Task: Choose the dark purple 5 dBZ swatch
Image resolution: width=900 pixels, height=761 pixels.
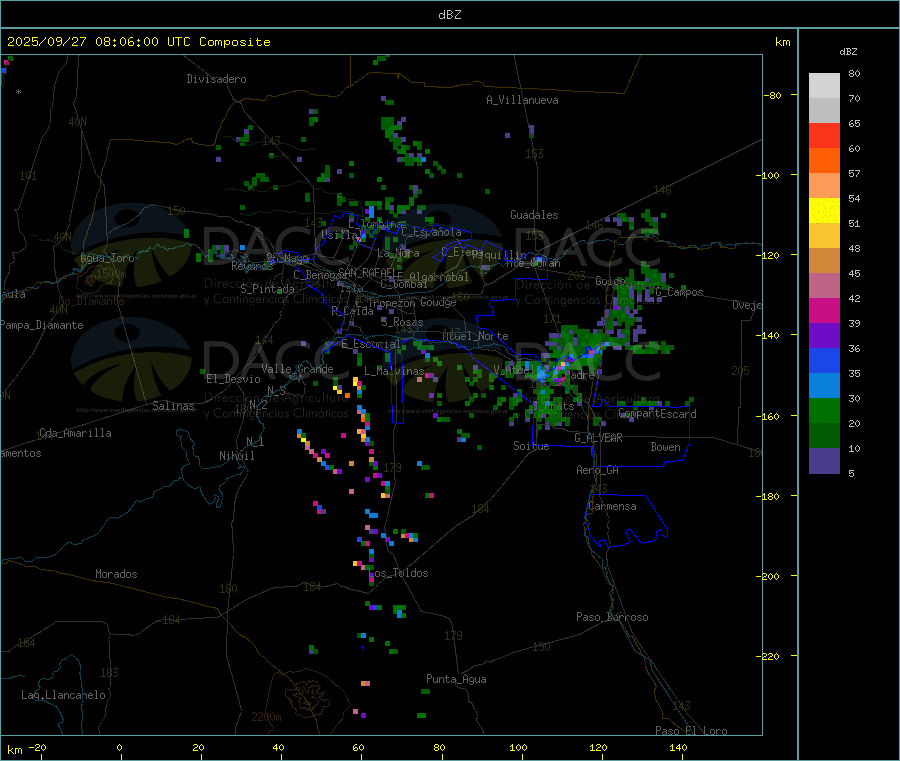Action: pyautogui.click(x=824, y=460)
